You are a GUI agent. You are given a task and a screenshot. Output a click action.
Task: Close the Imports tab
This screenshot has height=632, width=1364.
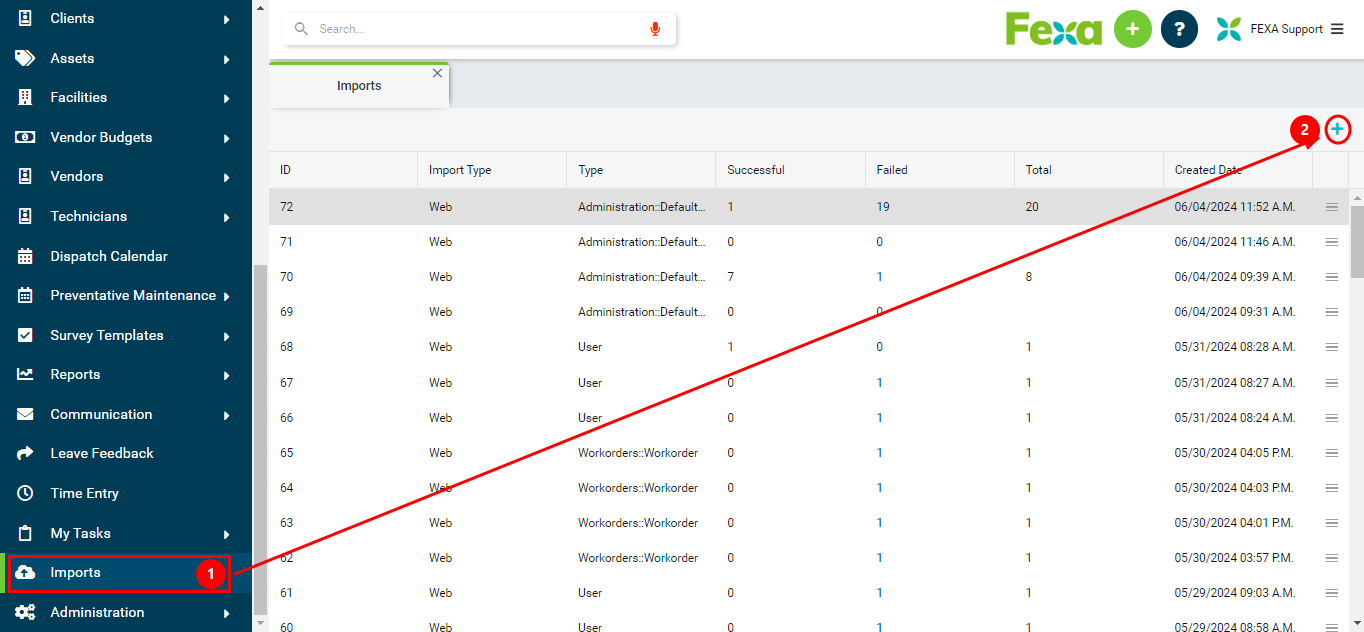(437, 73)
